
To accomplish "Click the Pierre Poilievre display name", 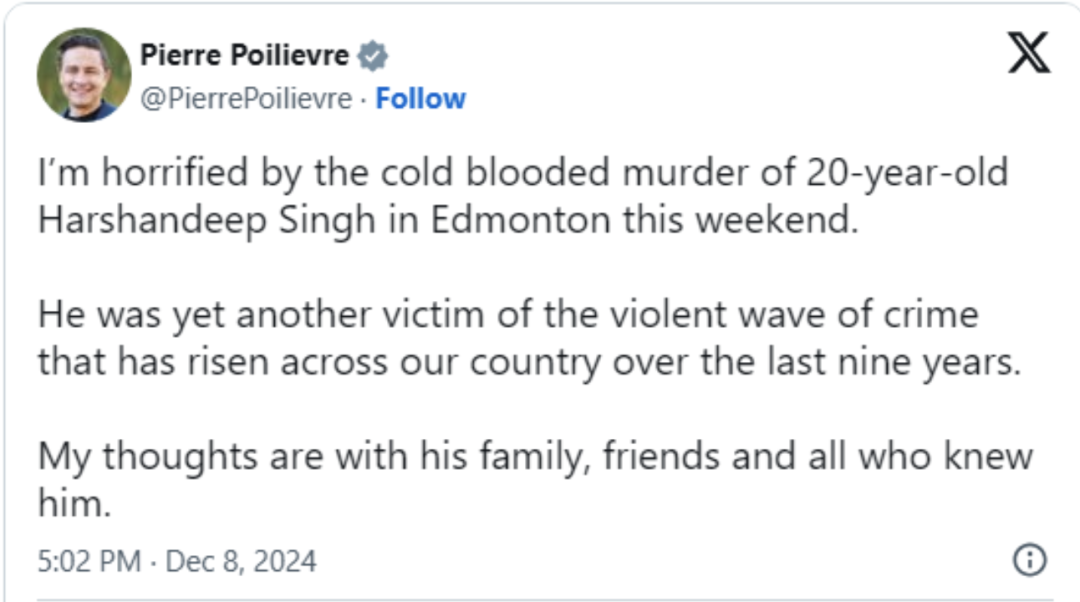I will click(x=244, y=56).
